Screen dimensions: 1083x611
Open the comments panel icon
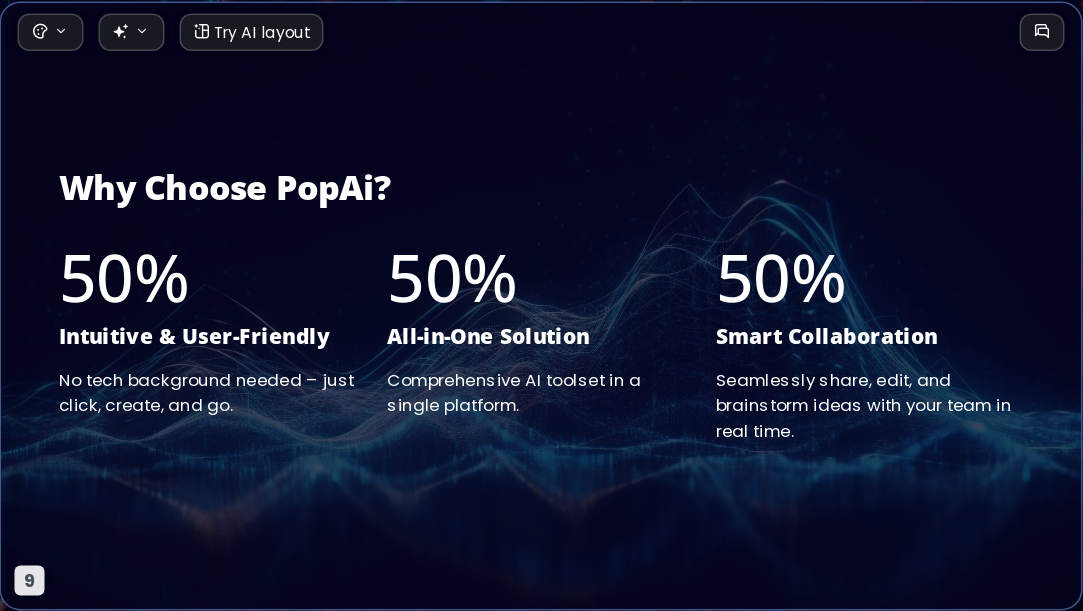(x=1042, y=32)
